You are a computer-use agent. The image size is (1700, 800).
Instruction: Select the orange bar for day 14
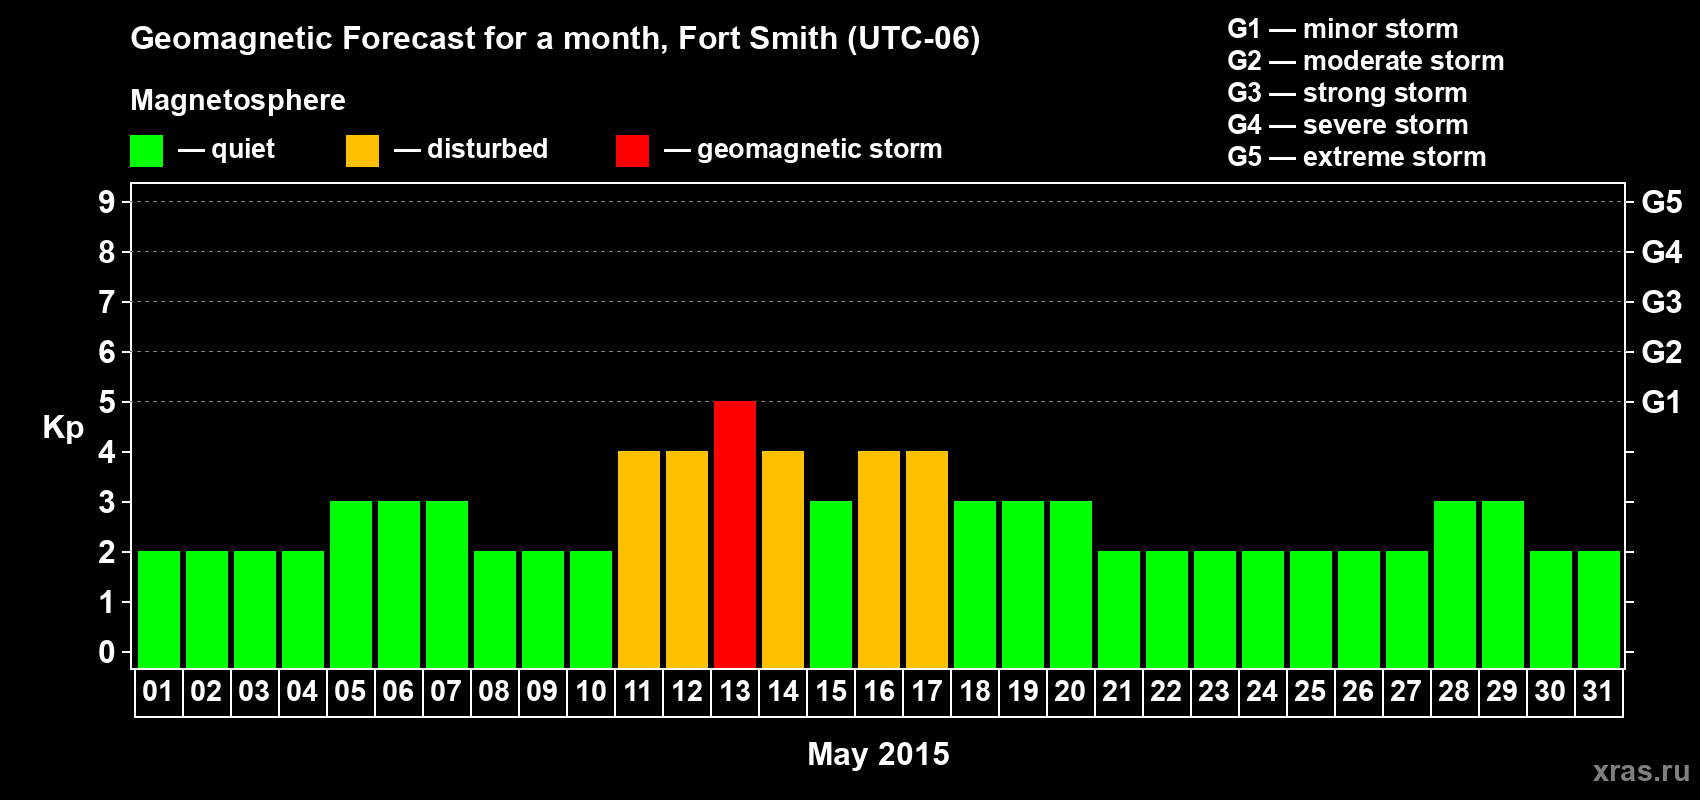(783, 559)
